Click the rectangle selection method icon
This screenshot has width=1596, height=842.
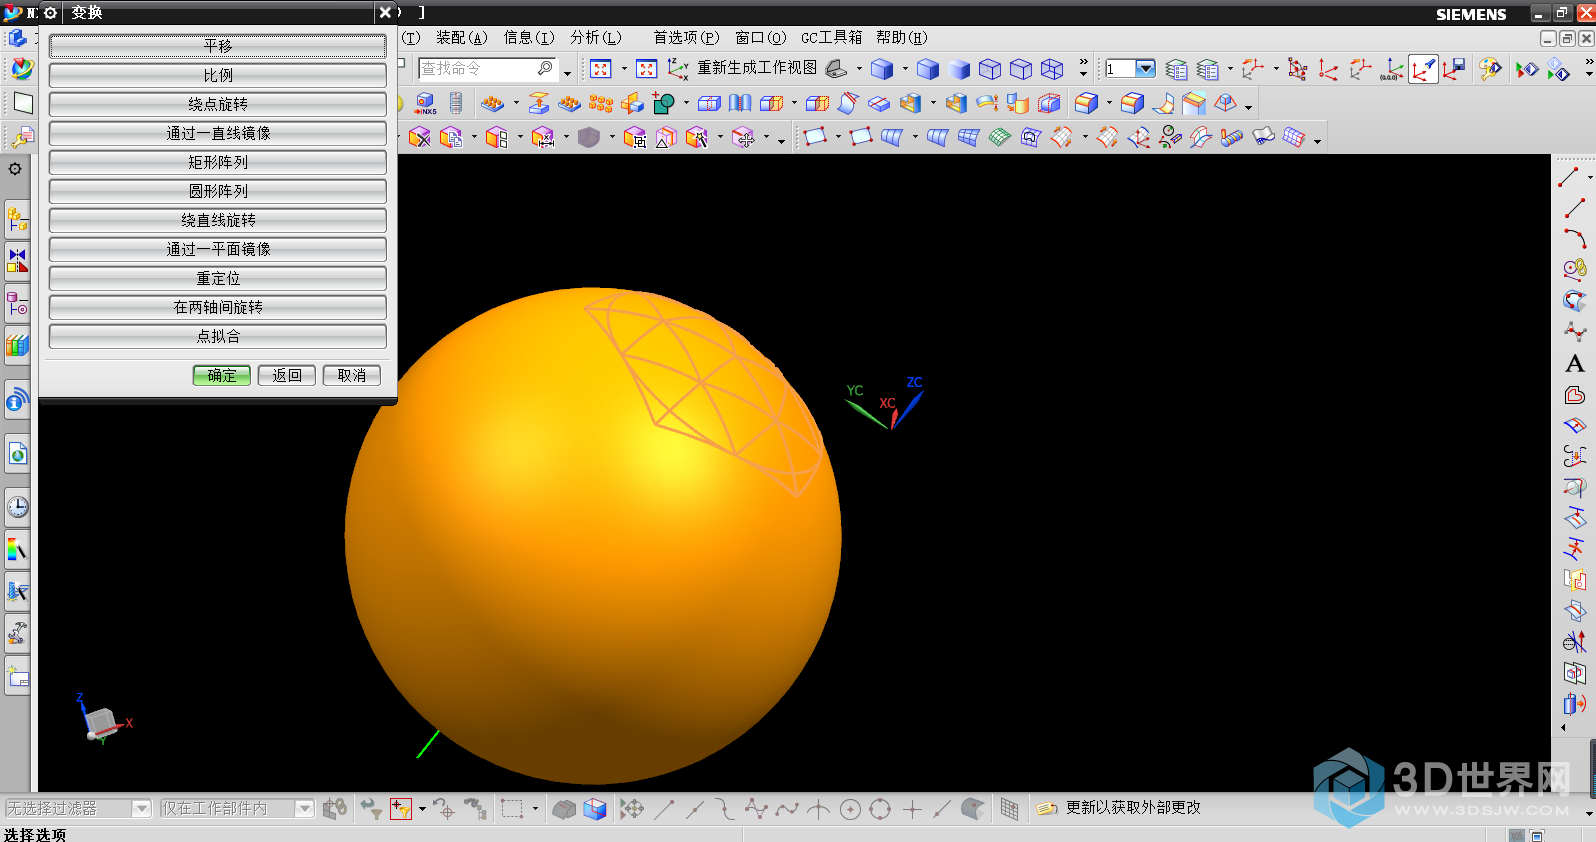tap(512, 808)
